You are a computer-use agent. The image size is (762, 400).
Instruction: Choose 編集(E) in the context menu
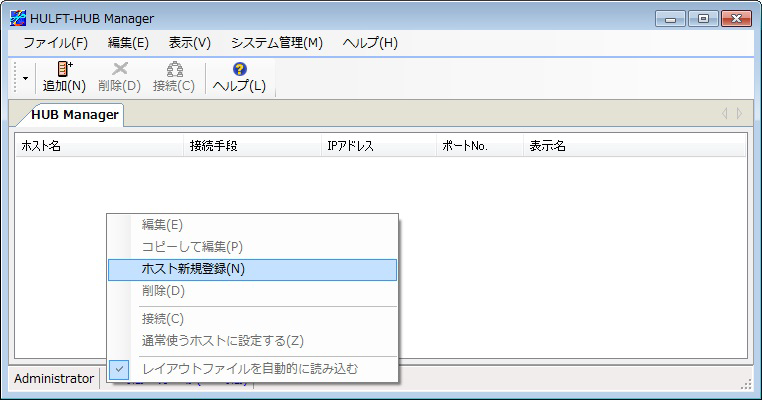pyautogui.click(x=252, y=225)
